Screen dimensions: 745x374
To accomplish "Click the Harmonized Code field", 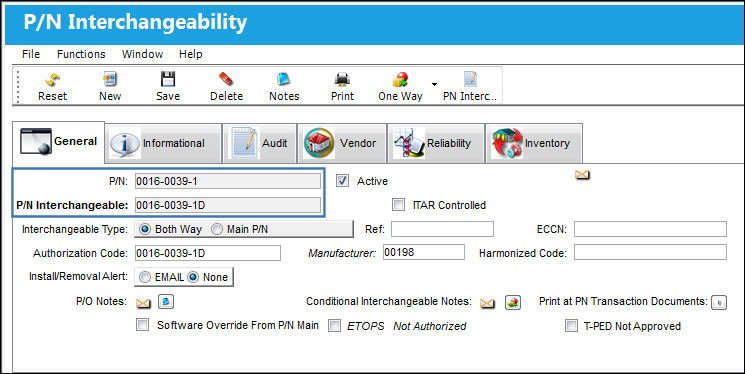I will click(x=650, y=252).
